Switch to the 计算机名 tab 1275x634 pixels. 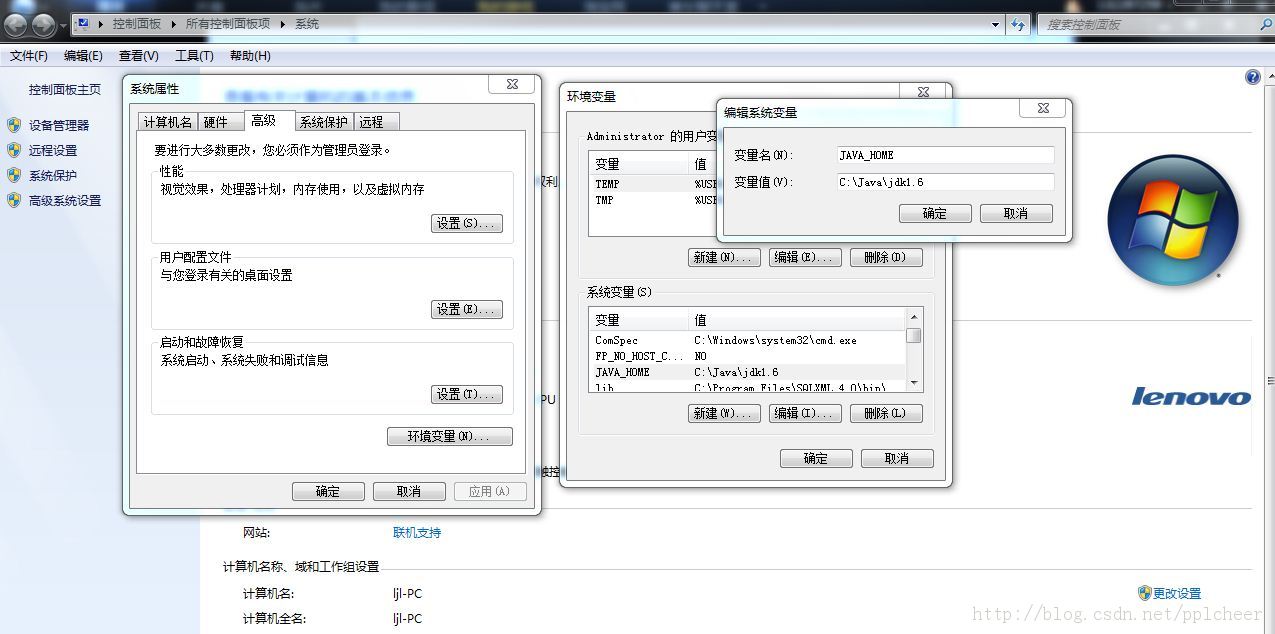click(x=168, y=122)
